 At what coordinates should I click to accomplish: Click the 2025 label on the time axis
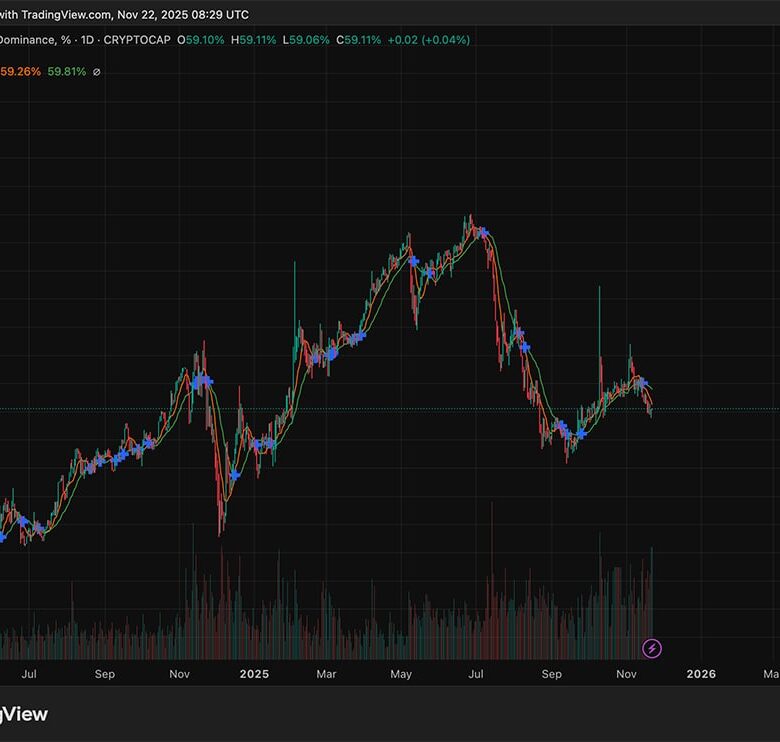254,674
